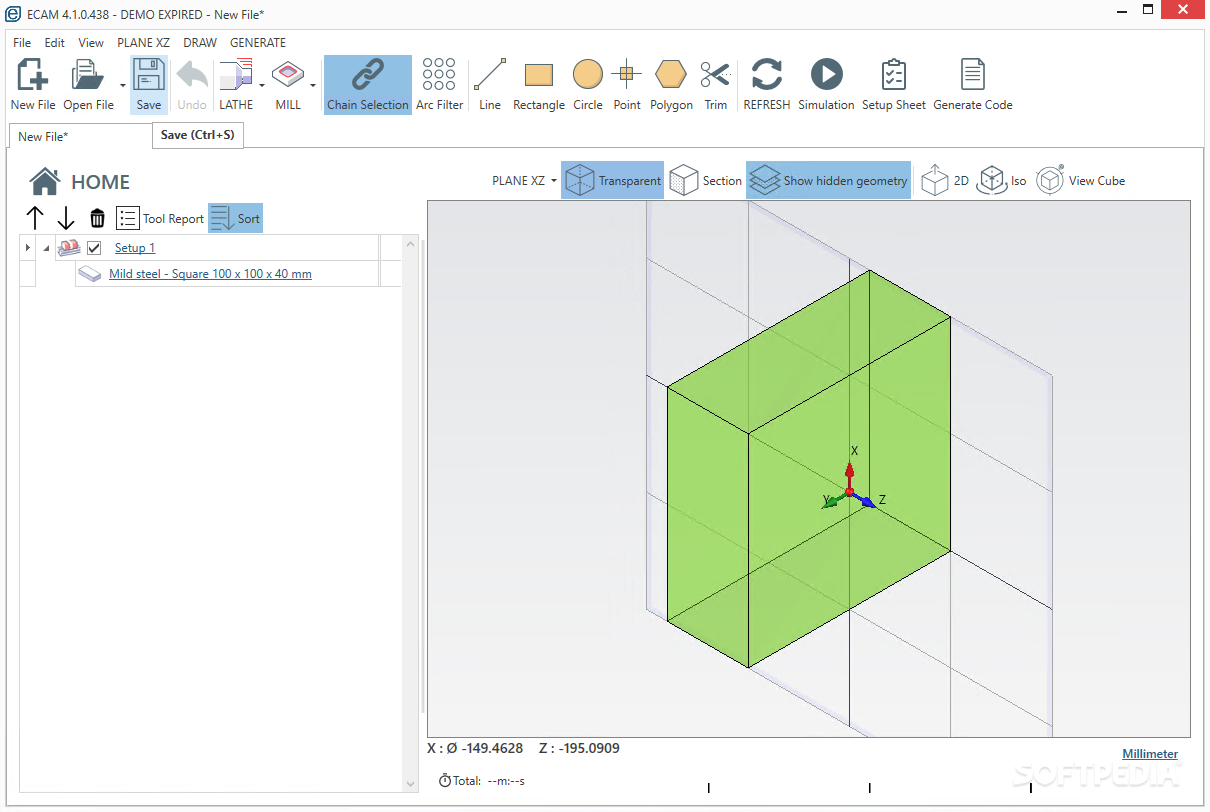Open the PLANE XZ viewport dropdown
The width and height of the screenshot is (1210, 812).
524,181
